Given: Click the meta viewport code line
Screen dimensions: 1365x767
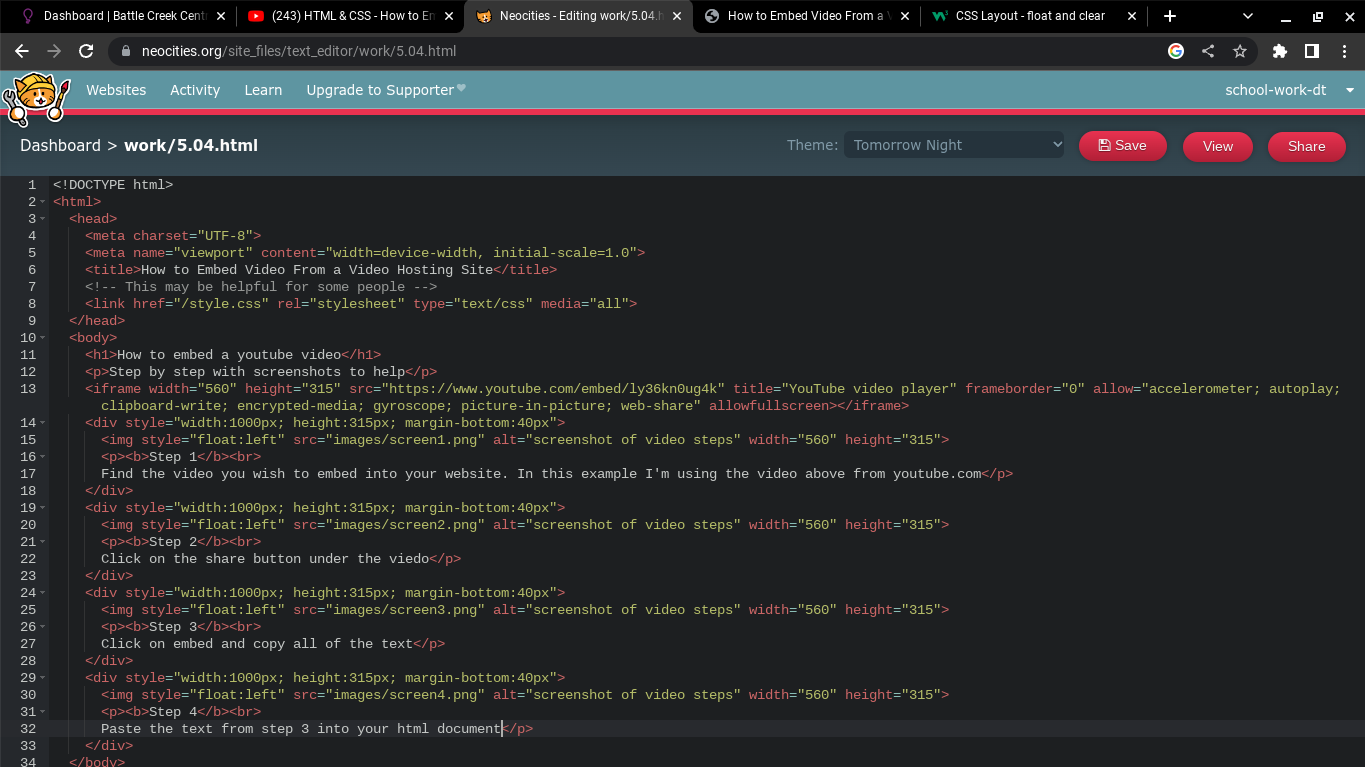Looking at the screenshot, I should [x=365, y=253].
